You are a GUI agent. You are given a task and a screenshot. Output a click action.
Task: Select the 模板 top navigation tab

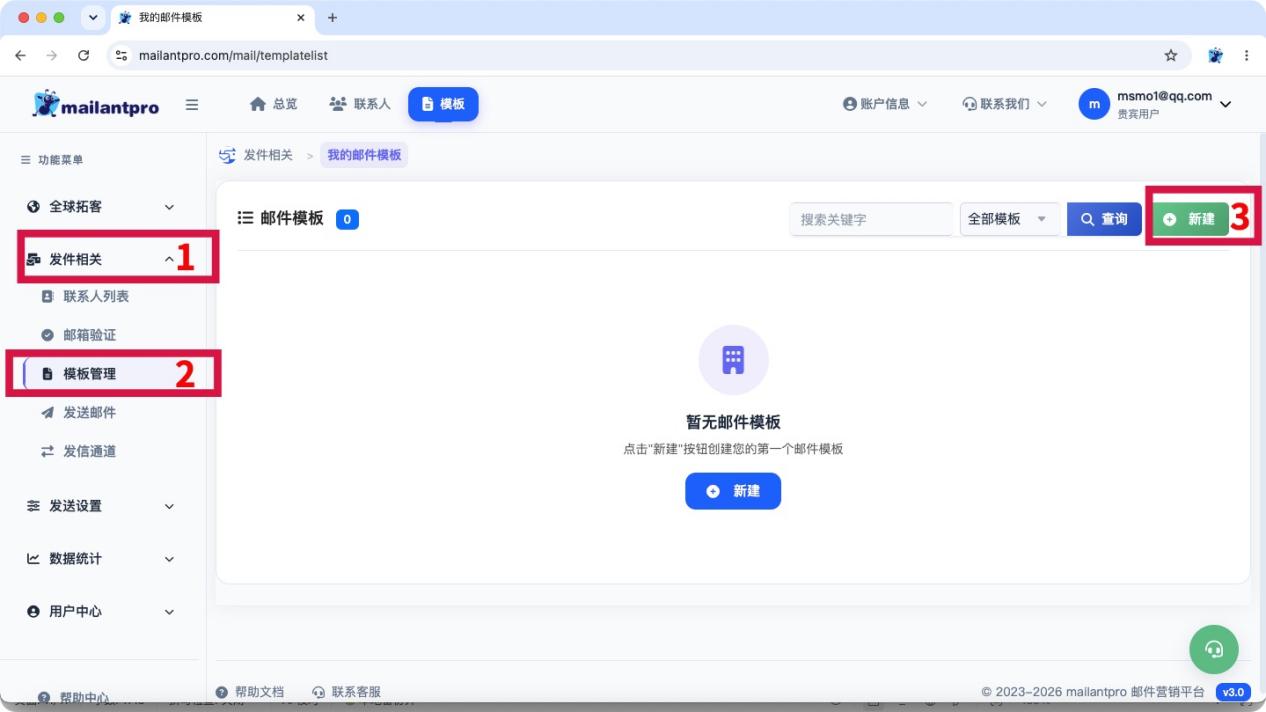pyautogui.click(x=443, y=104)
